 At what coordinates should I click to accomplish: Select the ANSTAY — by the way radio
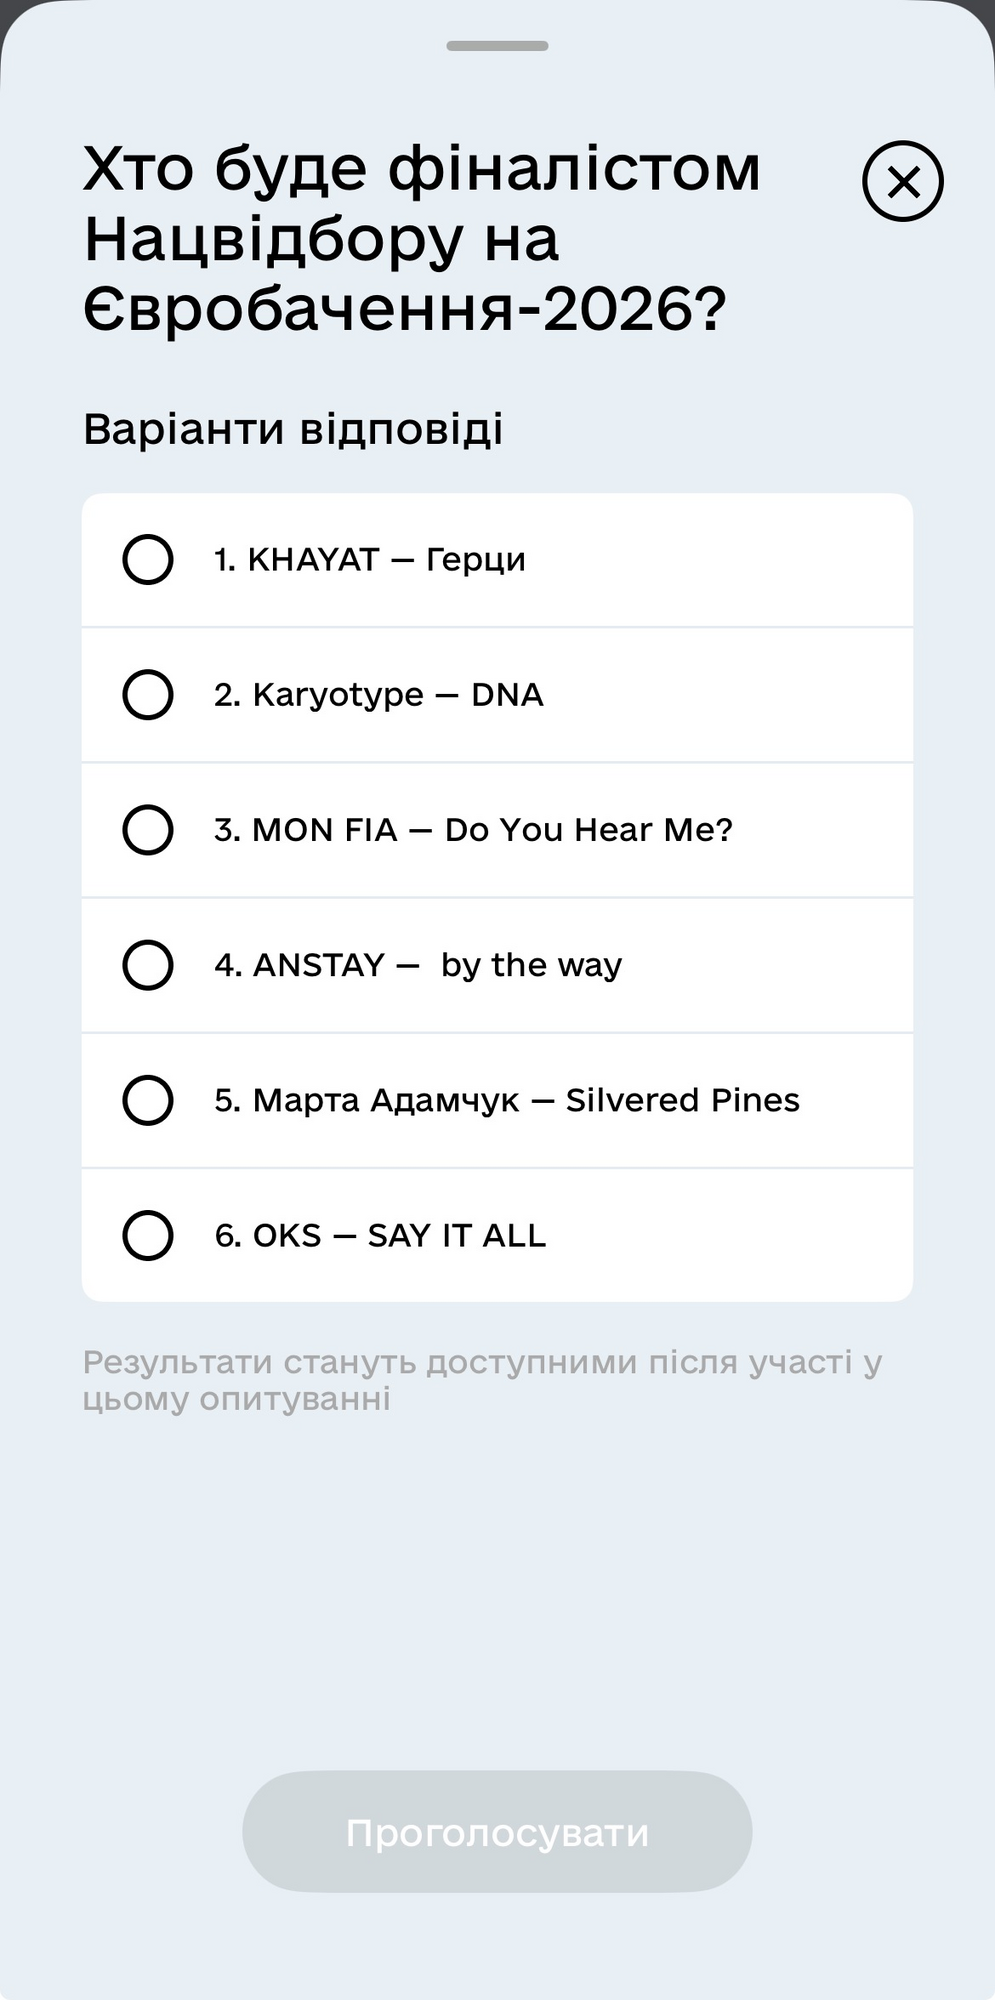148,965
